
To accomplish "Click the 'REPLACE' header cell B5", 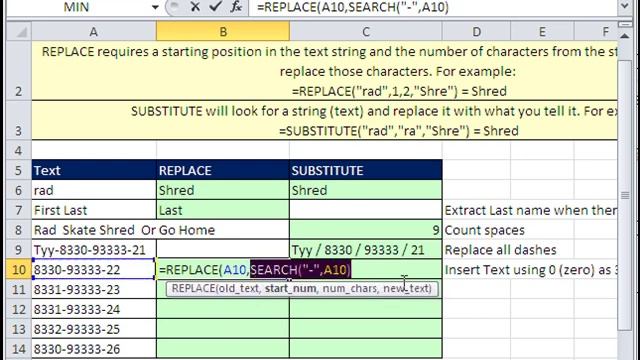I will 223,170.
